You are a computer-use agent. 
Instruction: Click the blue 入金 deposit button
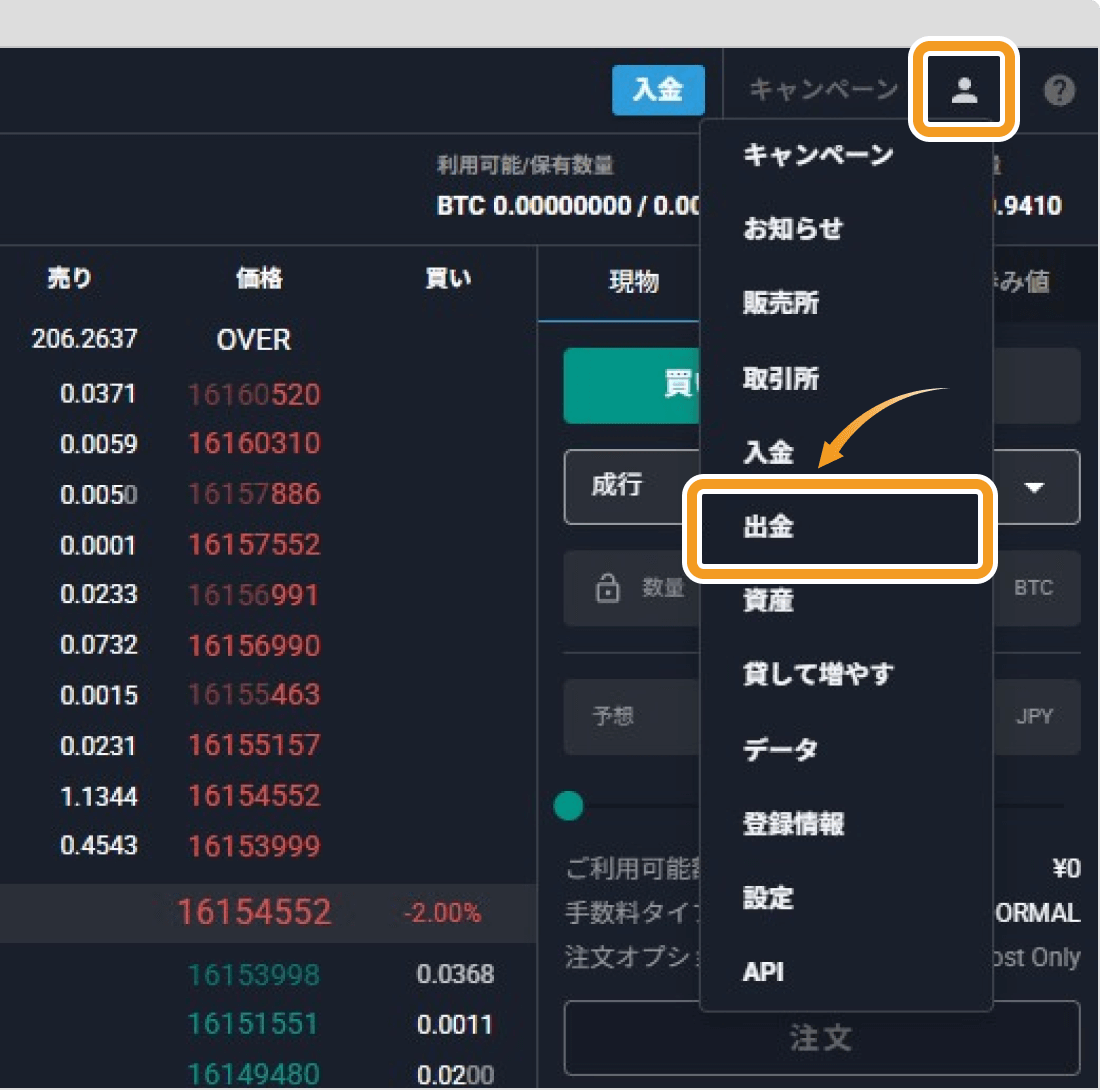[x=658, y=90]
